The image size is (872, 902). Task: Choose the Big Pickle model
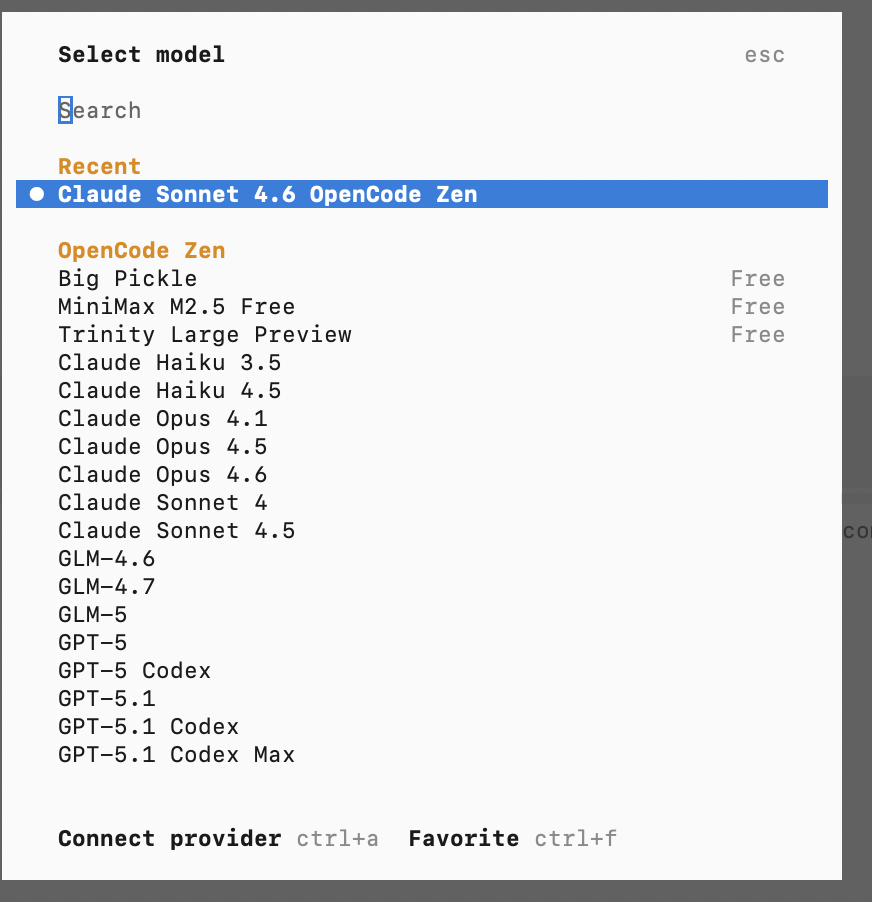[128, 278]
